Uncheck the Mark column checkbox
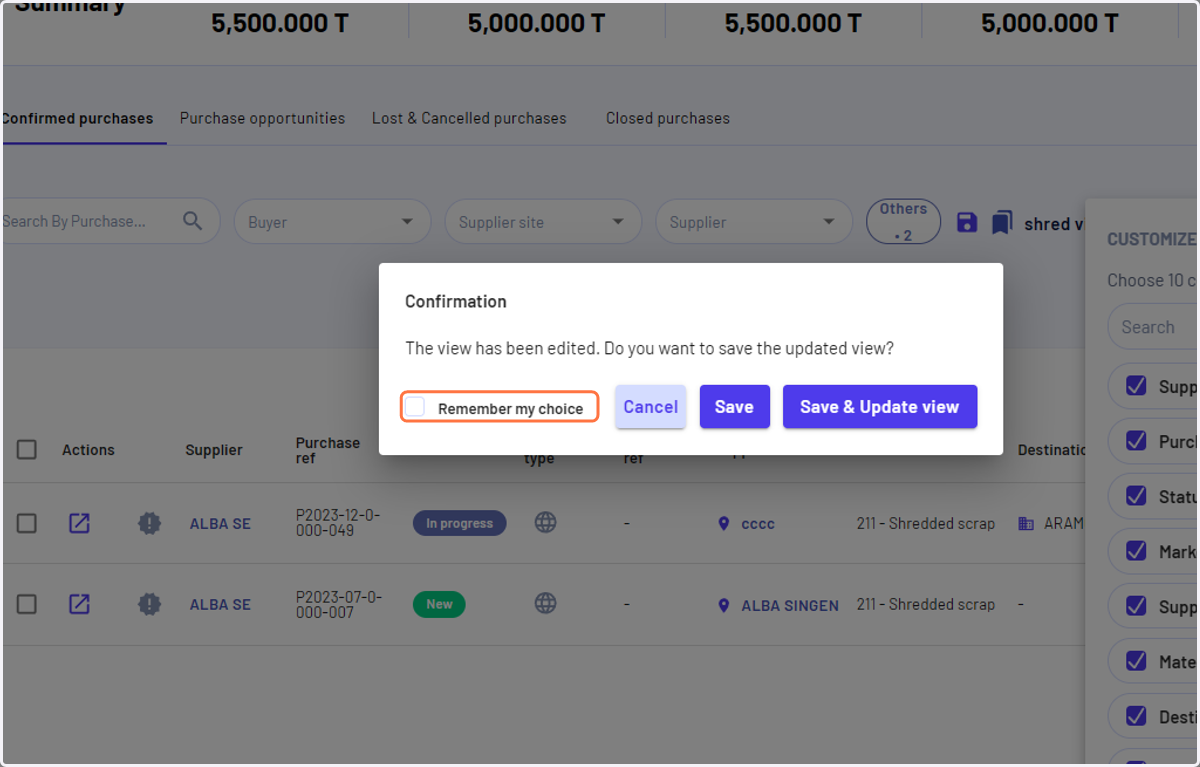The image size is (1200, 767). coord(1136,550)
